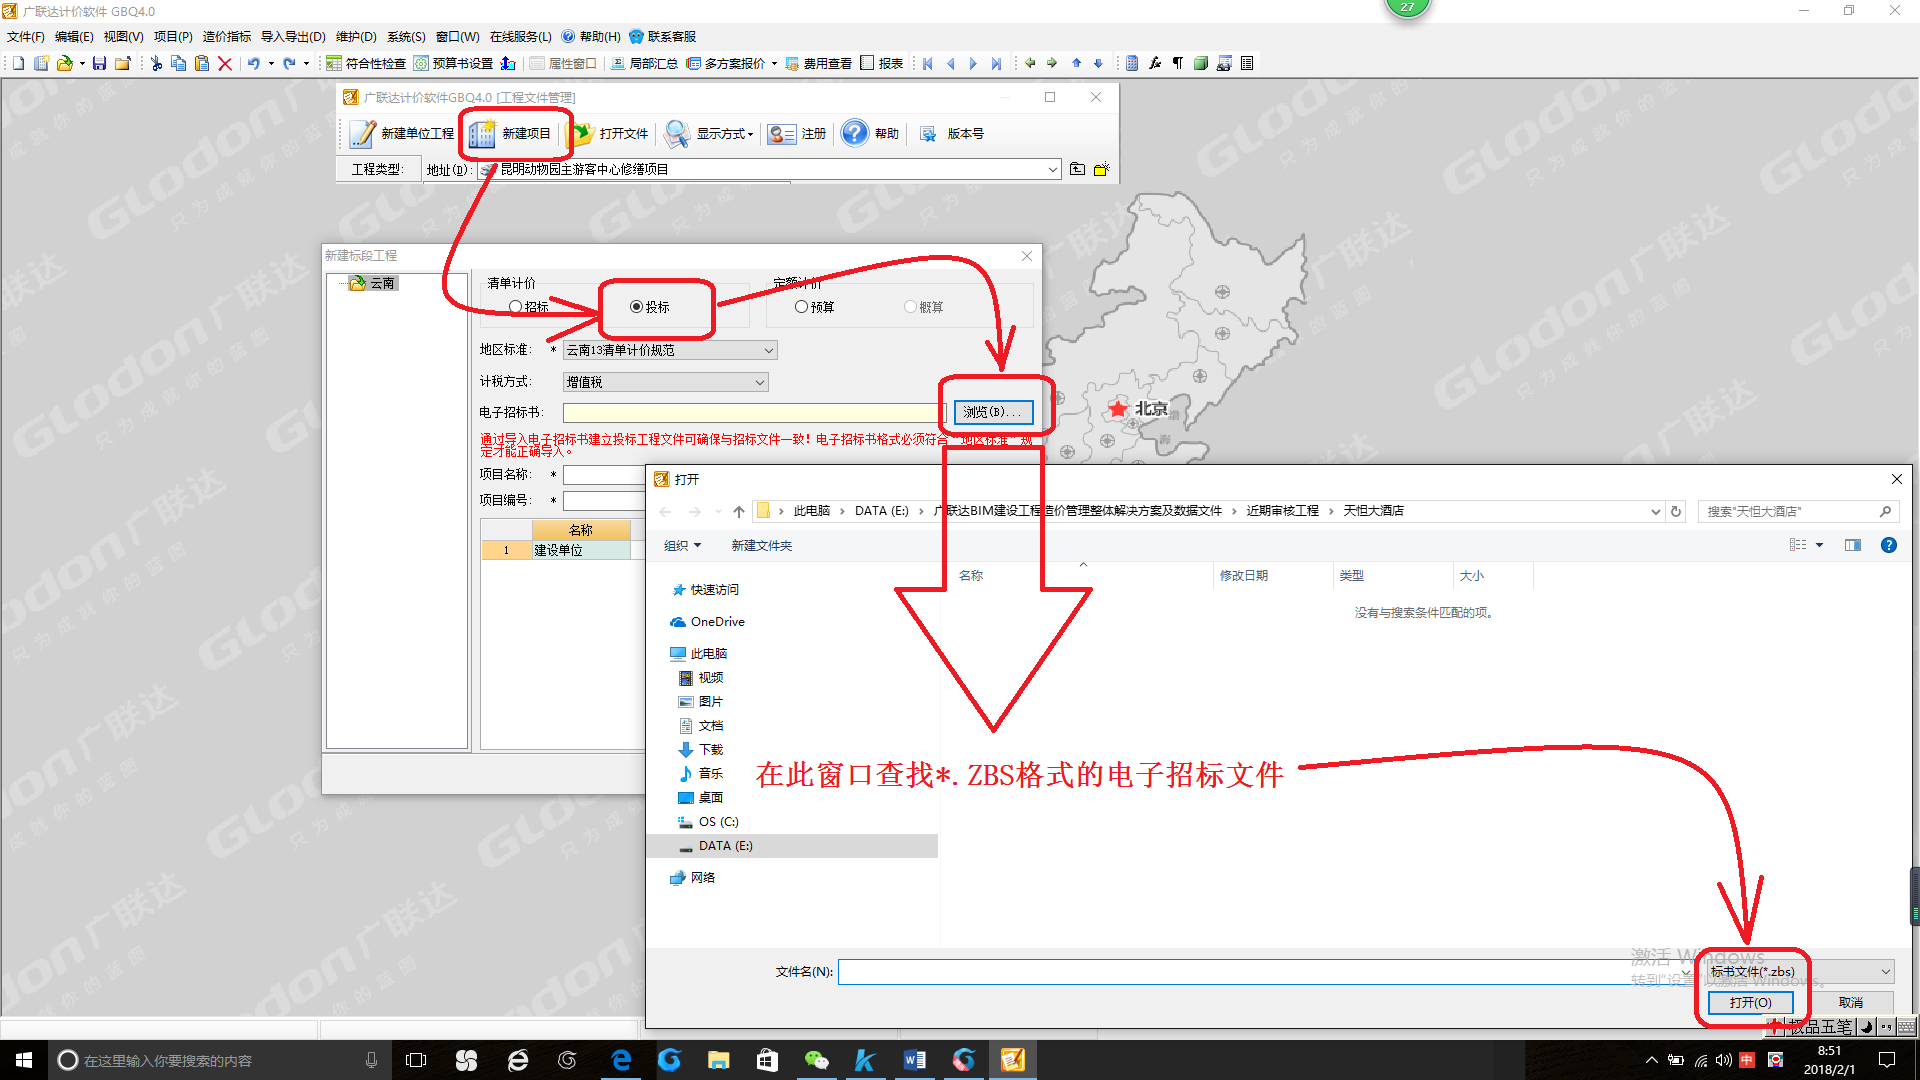Open the 显示方式 dropdown

(710, 133)
